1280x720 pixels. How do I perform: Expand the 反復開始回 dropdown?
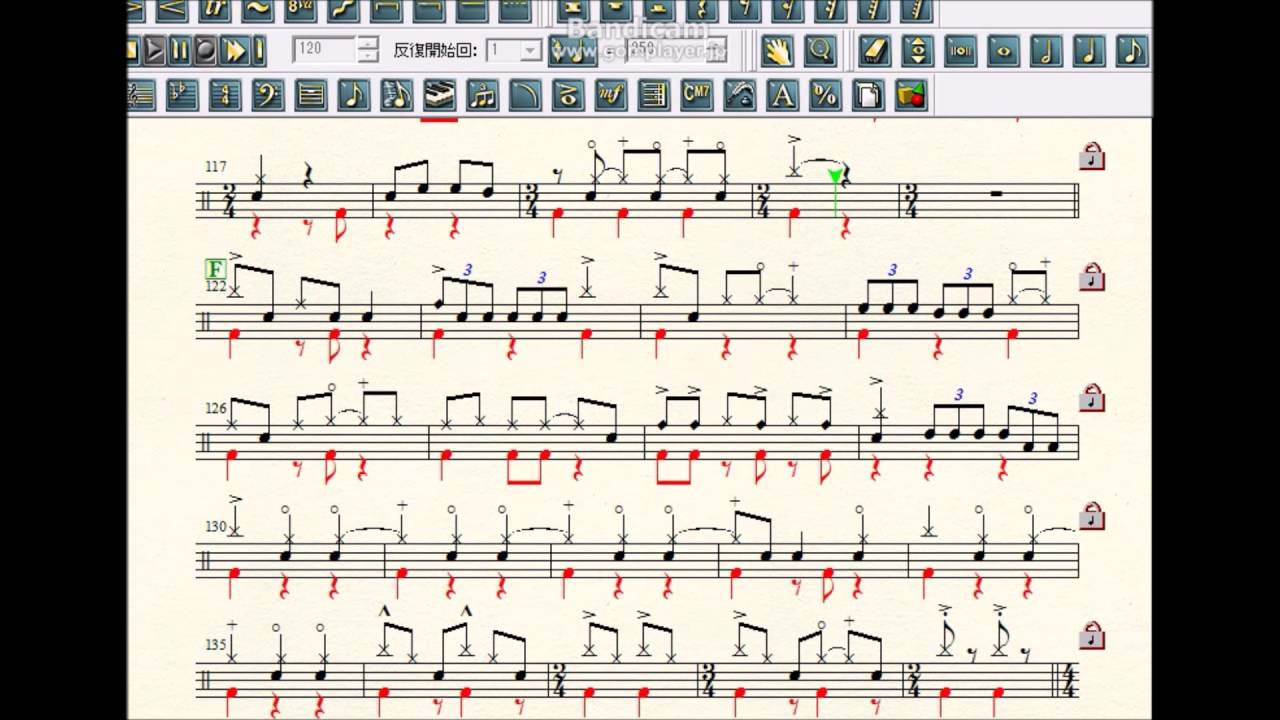(531, 50)
